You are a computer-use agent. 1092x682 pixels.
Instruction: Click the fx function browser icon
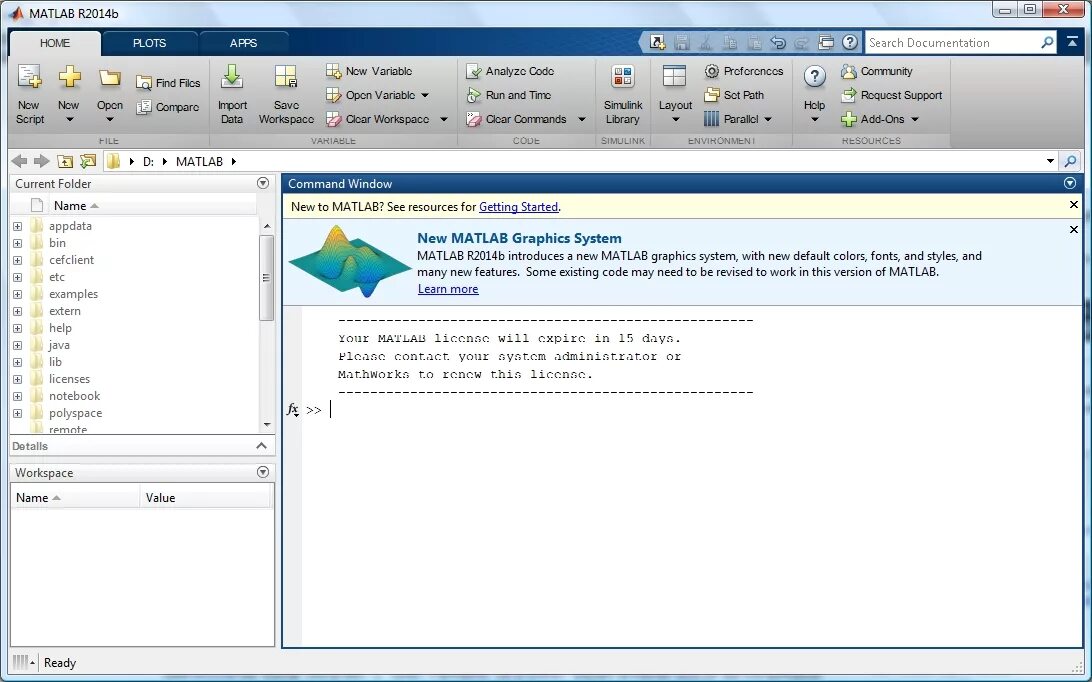tap(292, 410)
